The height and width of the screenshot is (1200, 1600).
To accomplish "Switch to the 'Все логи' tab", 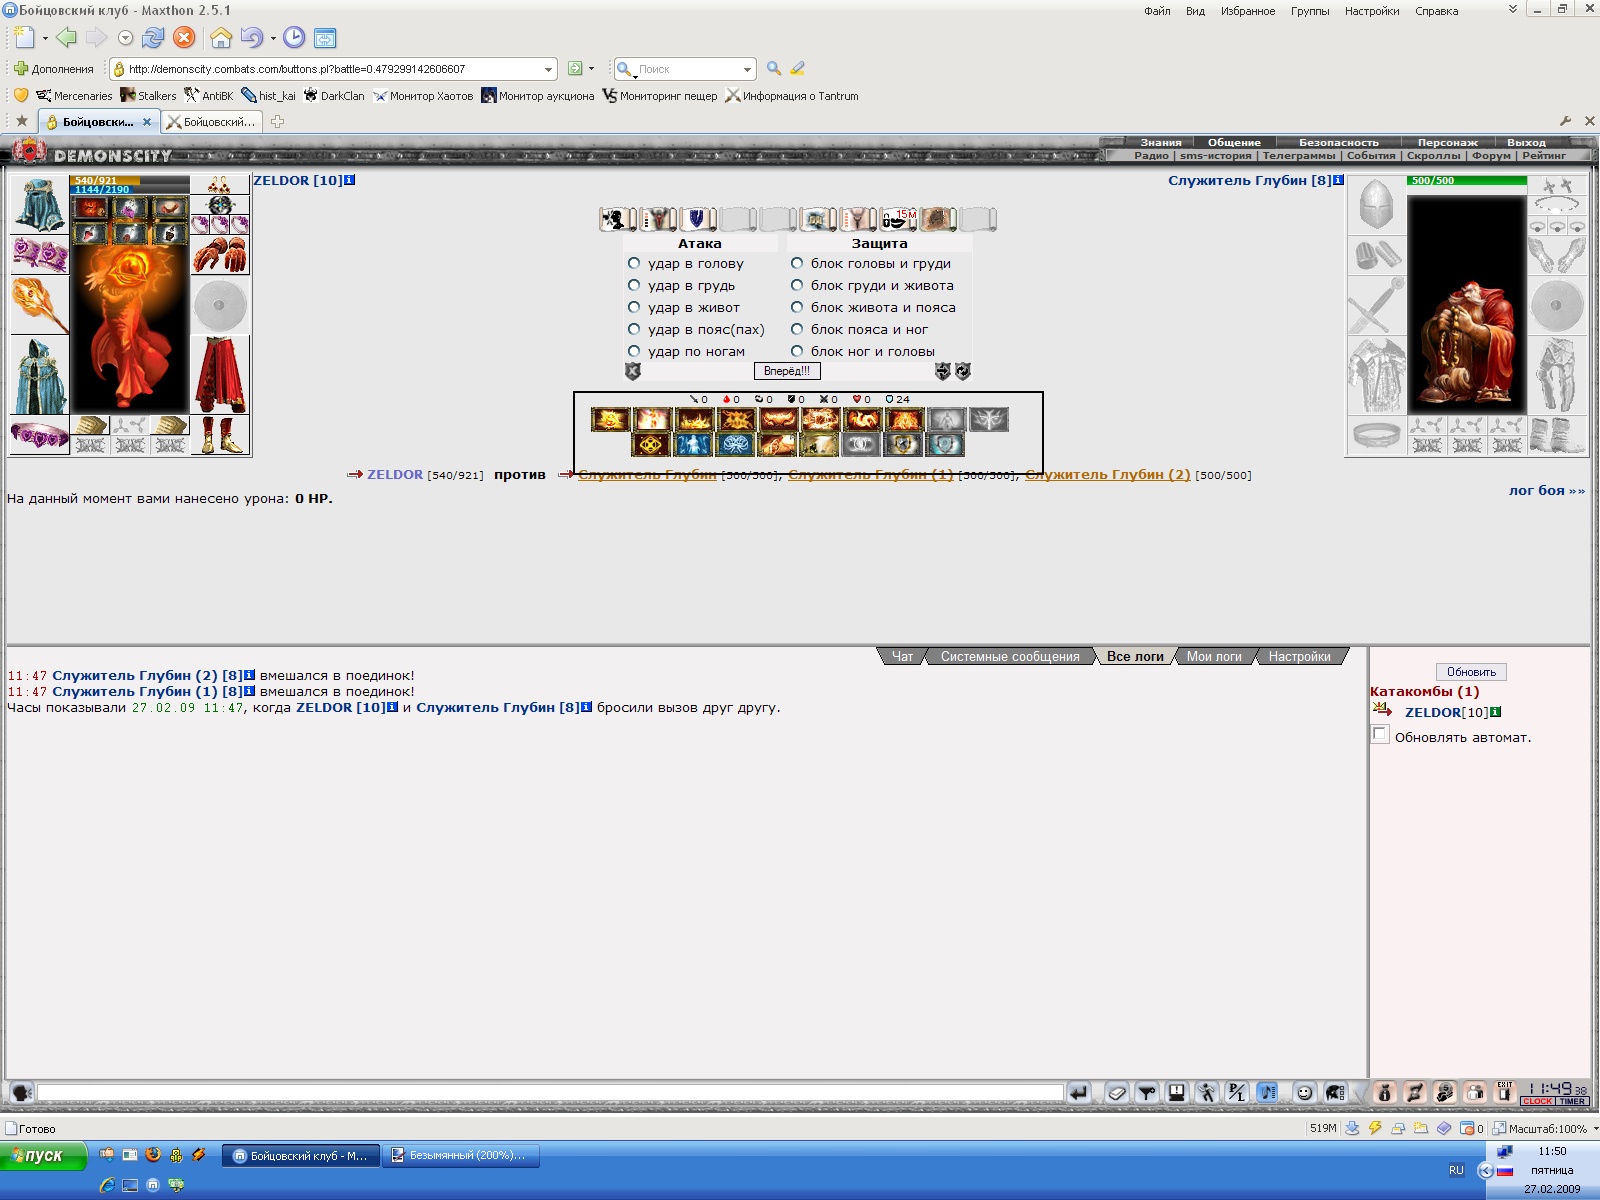I will tap(1135, 657).
